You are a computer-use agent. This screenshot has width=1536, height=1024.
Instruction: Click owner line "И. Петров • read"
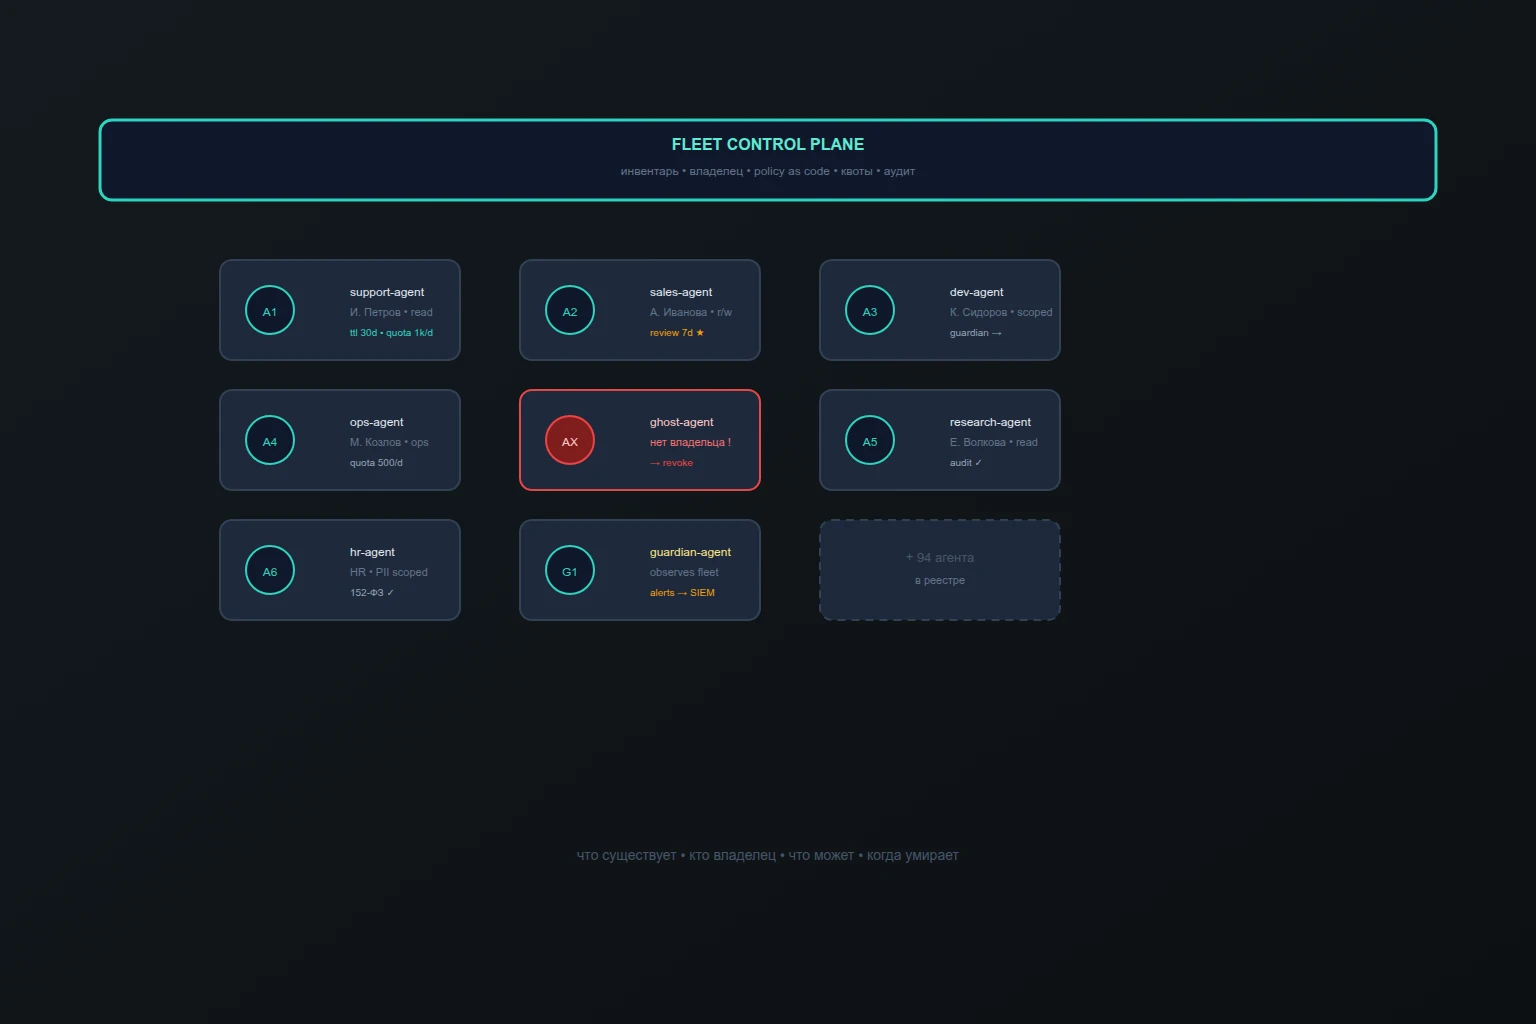tap(391, 312)
